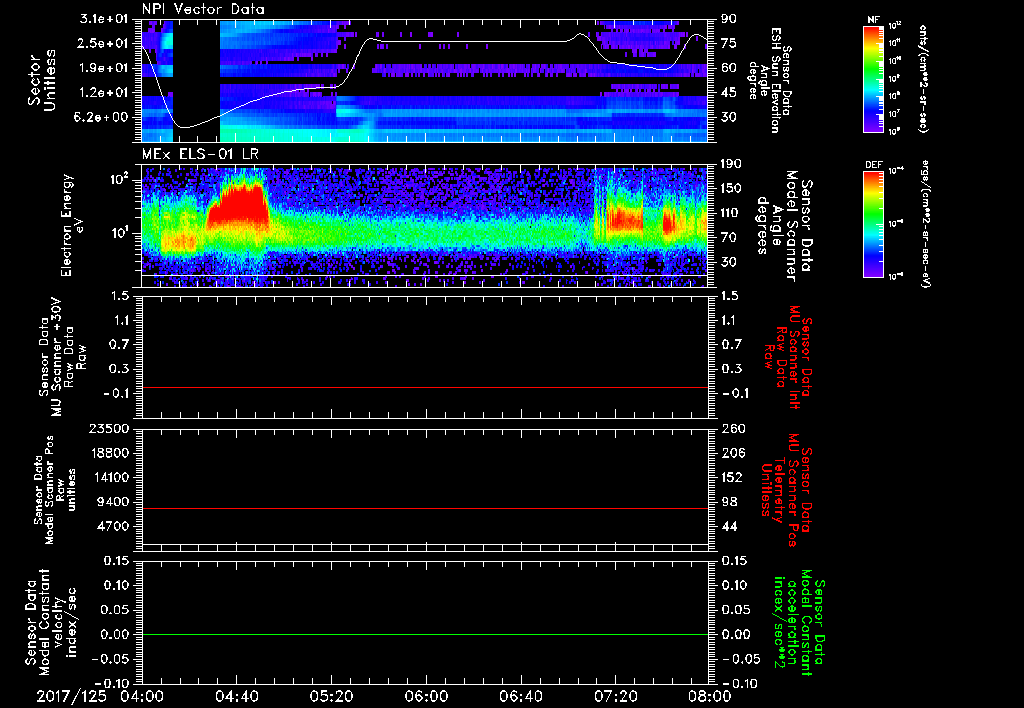Image resolution: width=1024 pixels, height=708 pixels.
Task: Click the red "MU Scanner Init Raw Data" label
Action: [788, 357]
